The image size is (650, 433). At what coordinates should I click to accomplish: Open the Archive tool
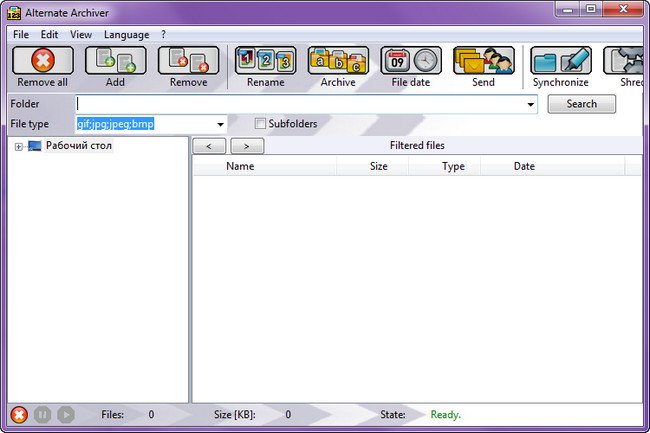coord(338,60)
